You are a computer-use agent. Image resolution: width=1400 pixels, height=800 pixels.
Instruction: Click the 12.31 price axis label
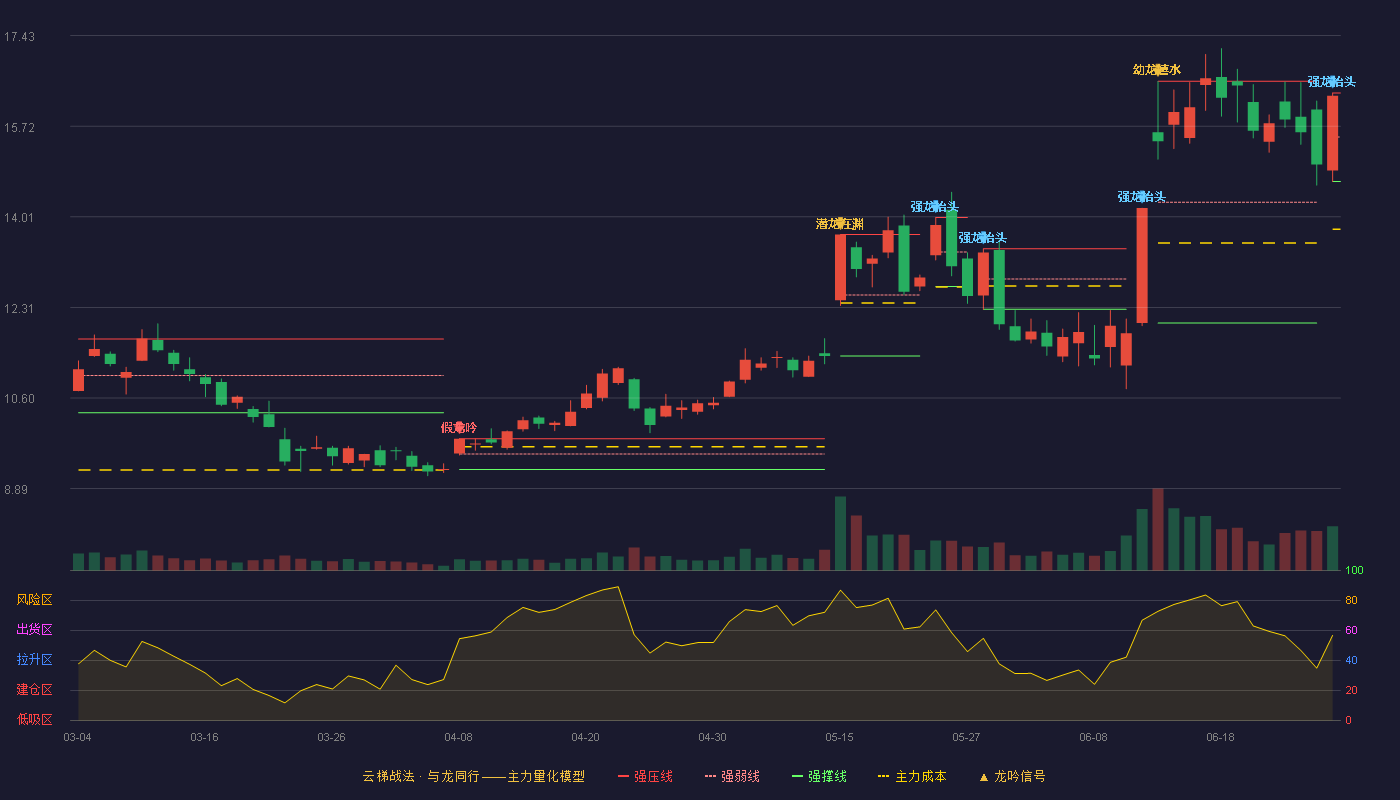[19, 309]
